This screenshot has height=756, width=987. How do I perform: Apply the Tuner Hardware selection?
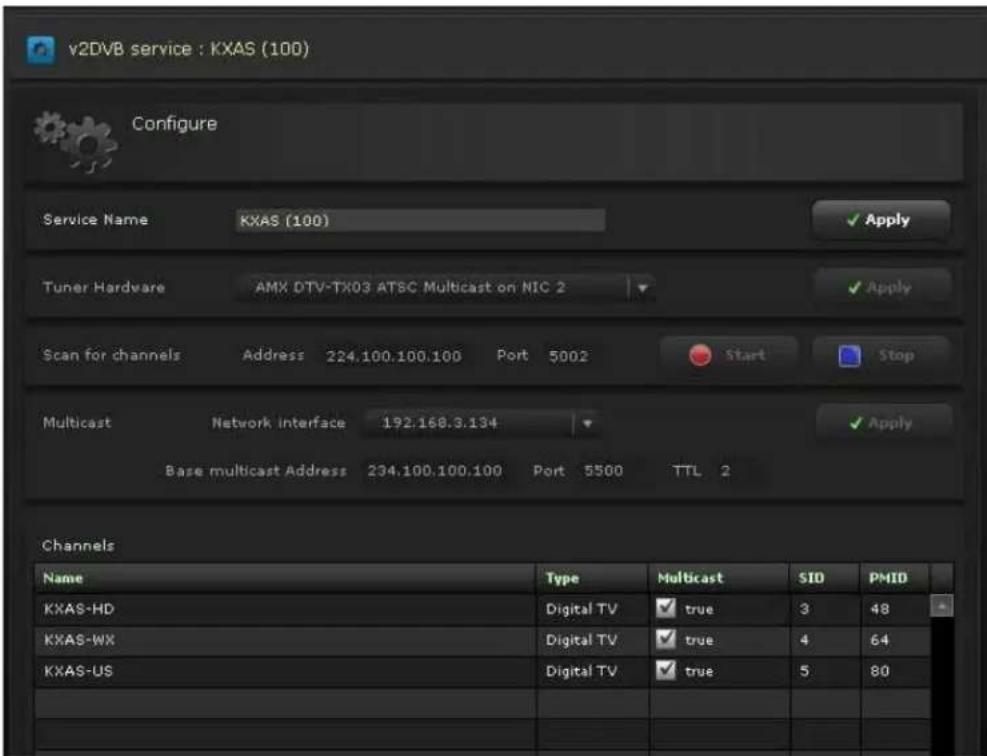tap(881, 288)
